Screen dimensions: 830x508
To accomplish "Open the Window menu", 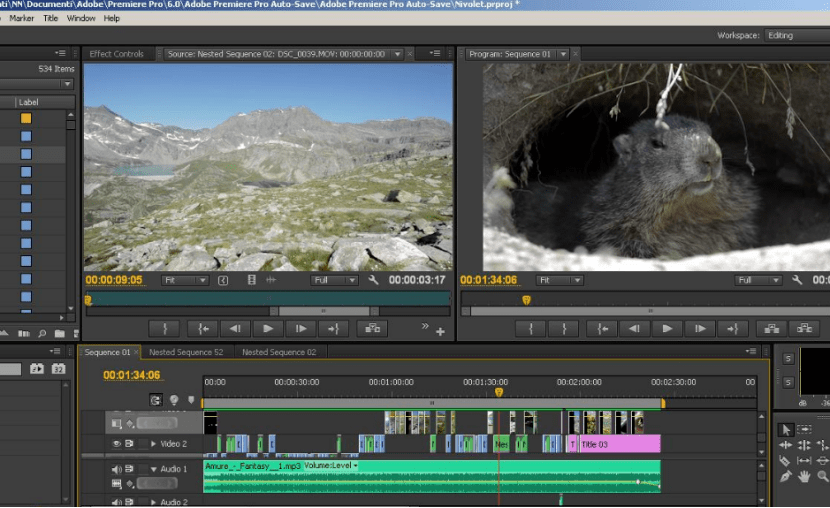I will click(x=81, y=18).
